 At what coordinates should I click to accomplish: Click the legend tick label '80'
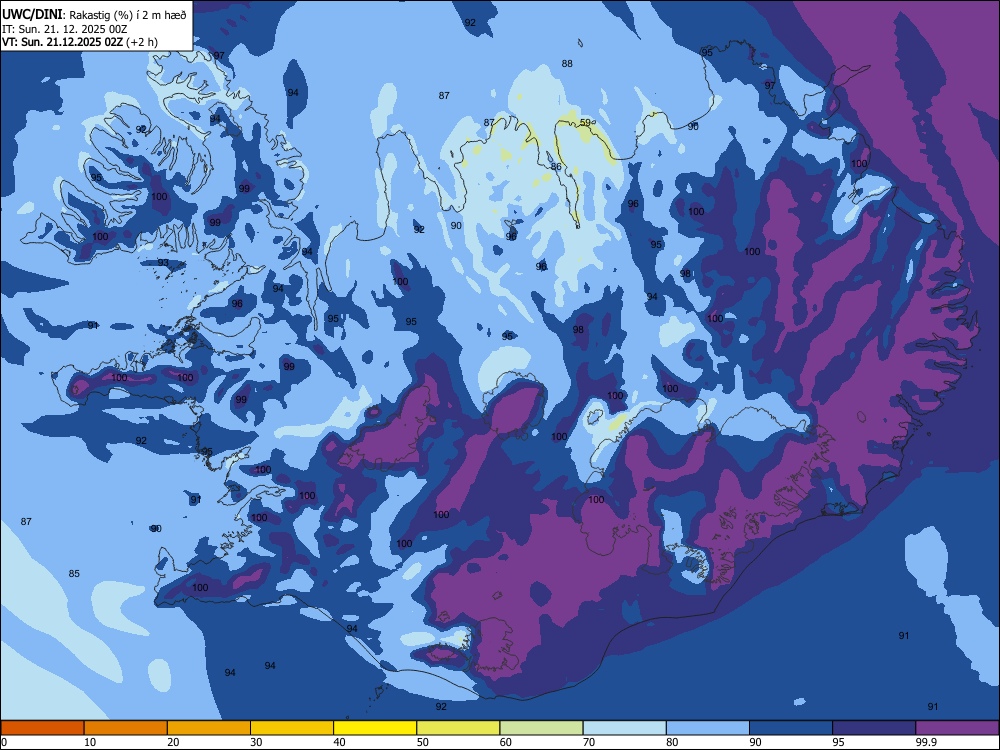coord(672,742)
